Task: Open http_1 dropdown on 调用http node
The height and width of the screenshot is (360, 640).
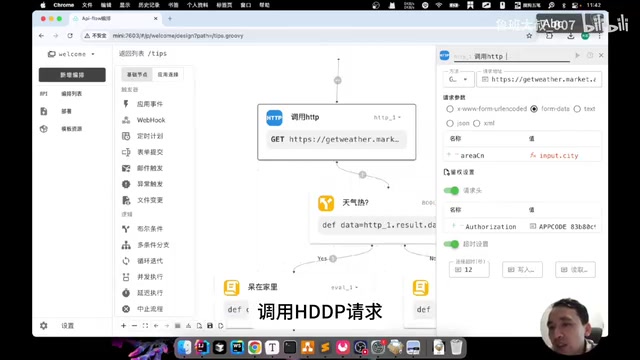Action: click(x=387, y=118)
